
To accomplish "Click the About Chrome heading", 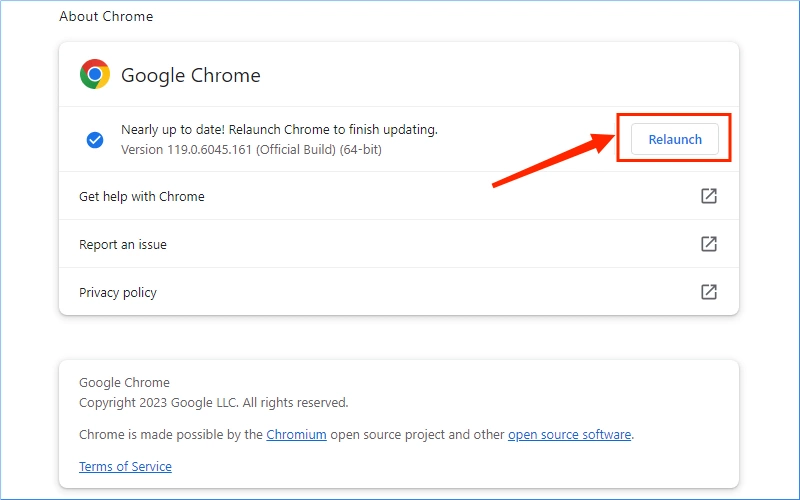I will [106, 16].
